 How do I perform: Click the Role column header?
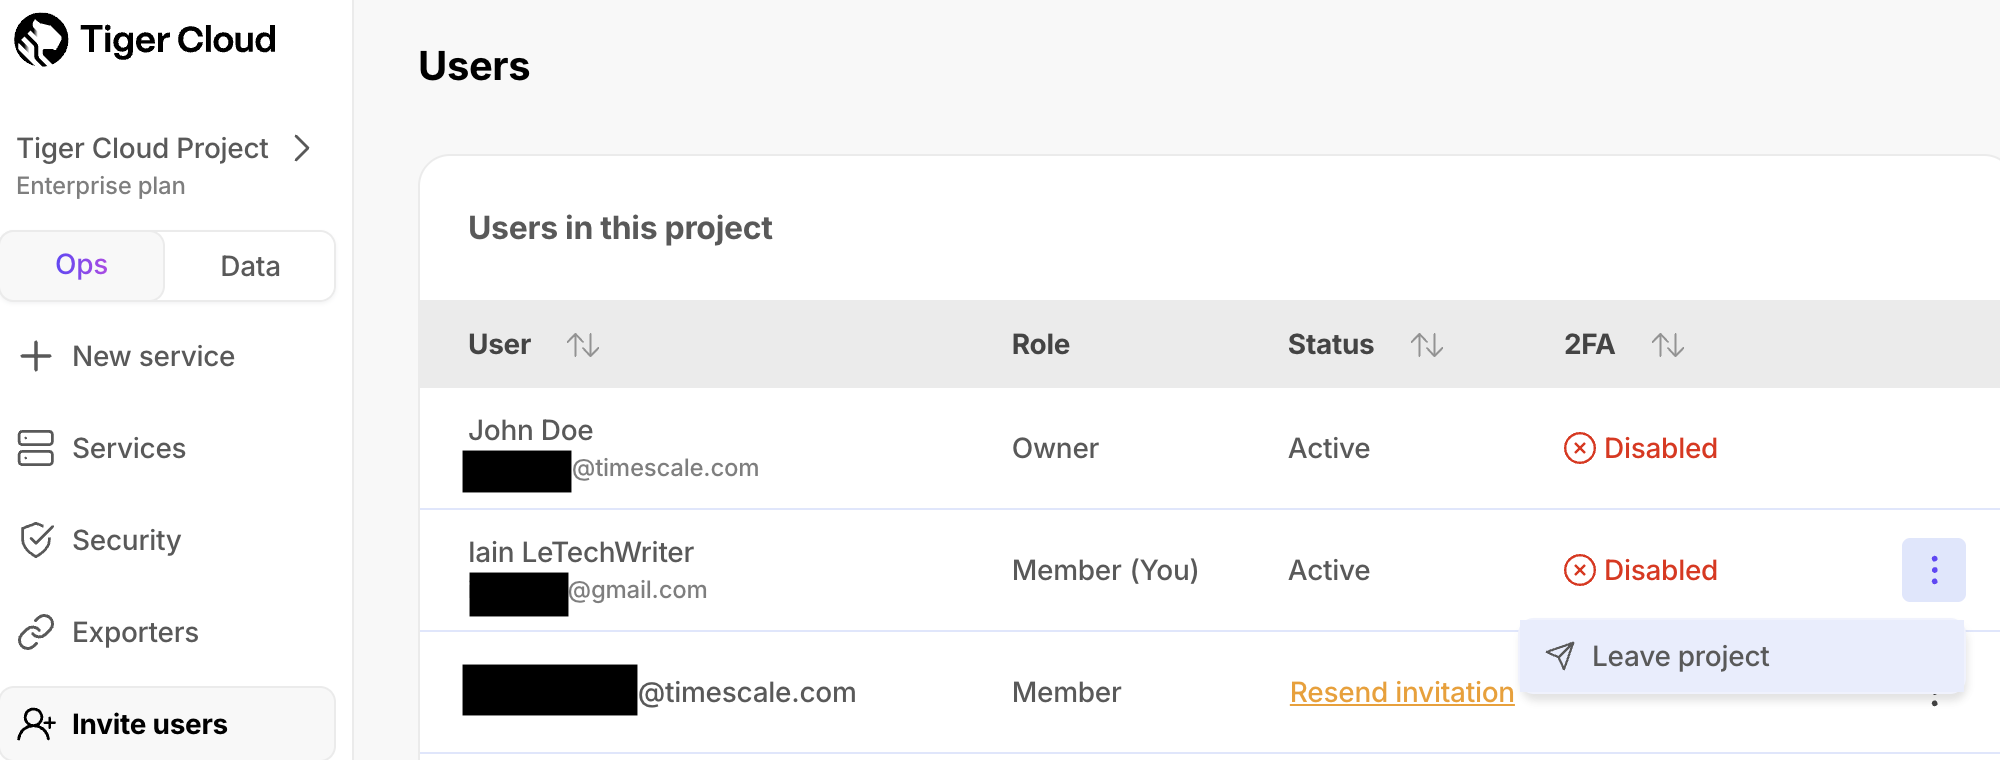tap(1041, 344)
